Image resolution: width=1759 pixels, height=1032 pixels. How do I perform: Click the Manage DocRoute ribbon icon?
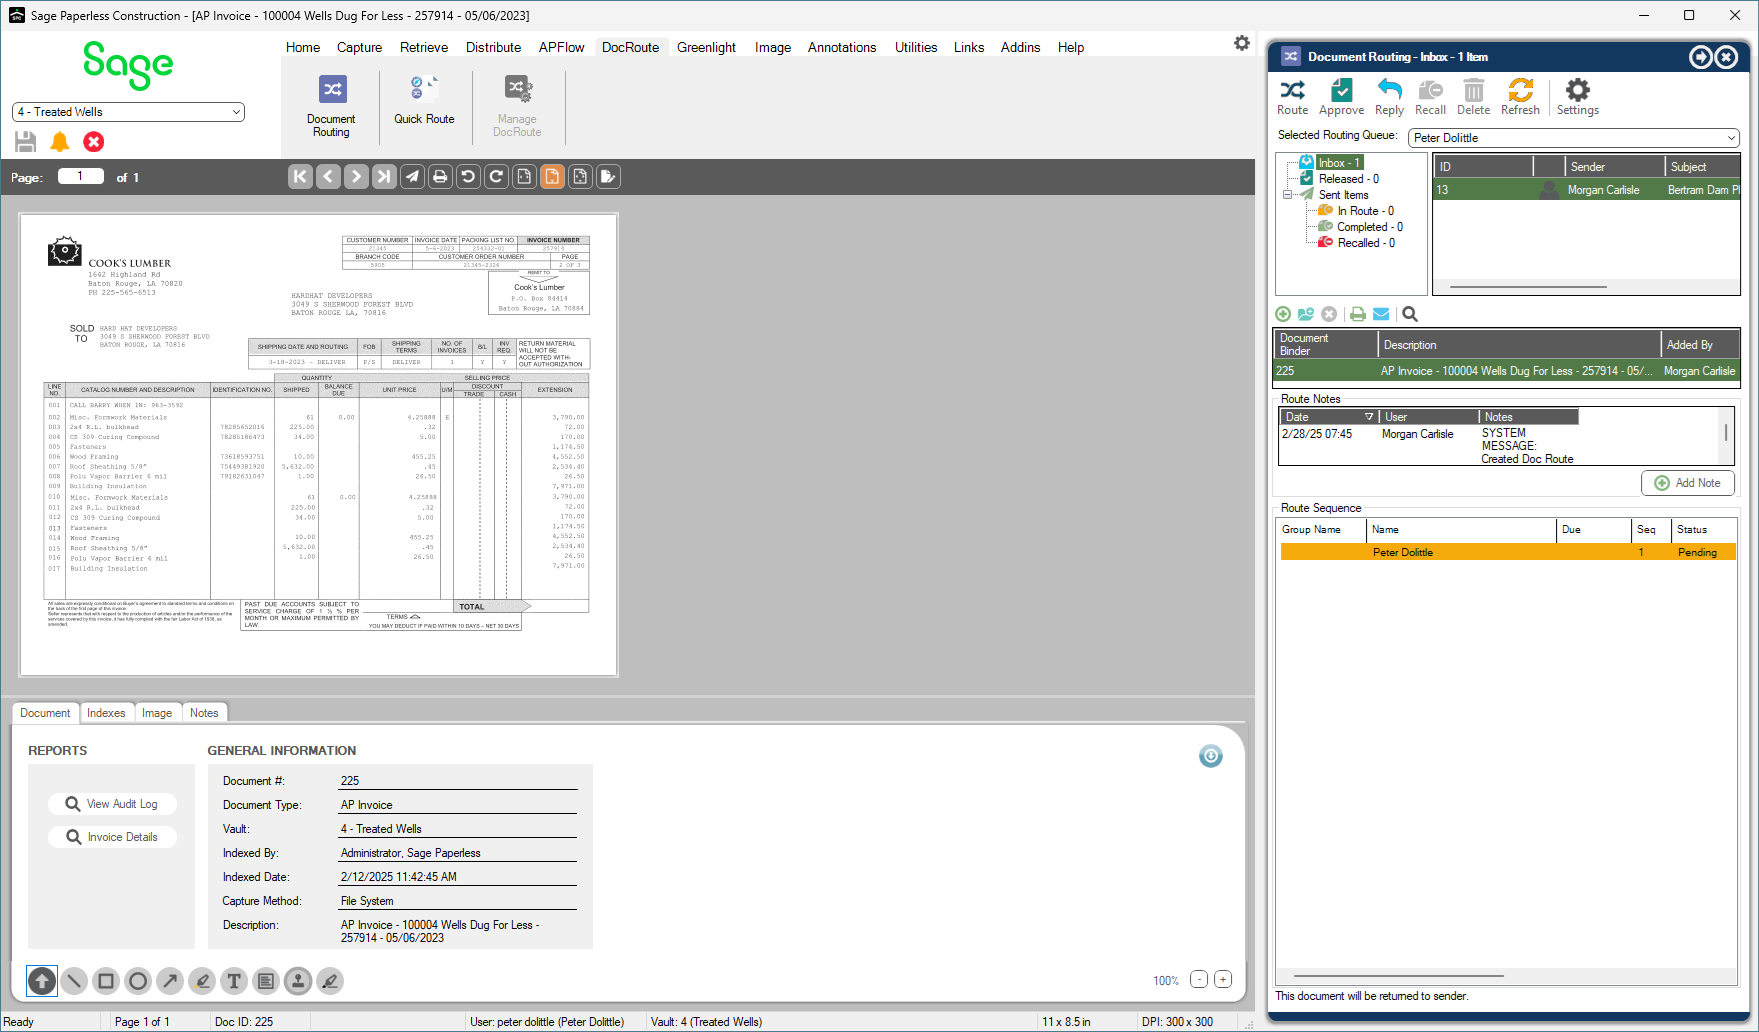click(x=517, y=107)
